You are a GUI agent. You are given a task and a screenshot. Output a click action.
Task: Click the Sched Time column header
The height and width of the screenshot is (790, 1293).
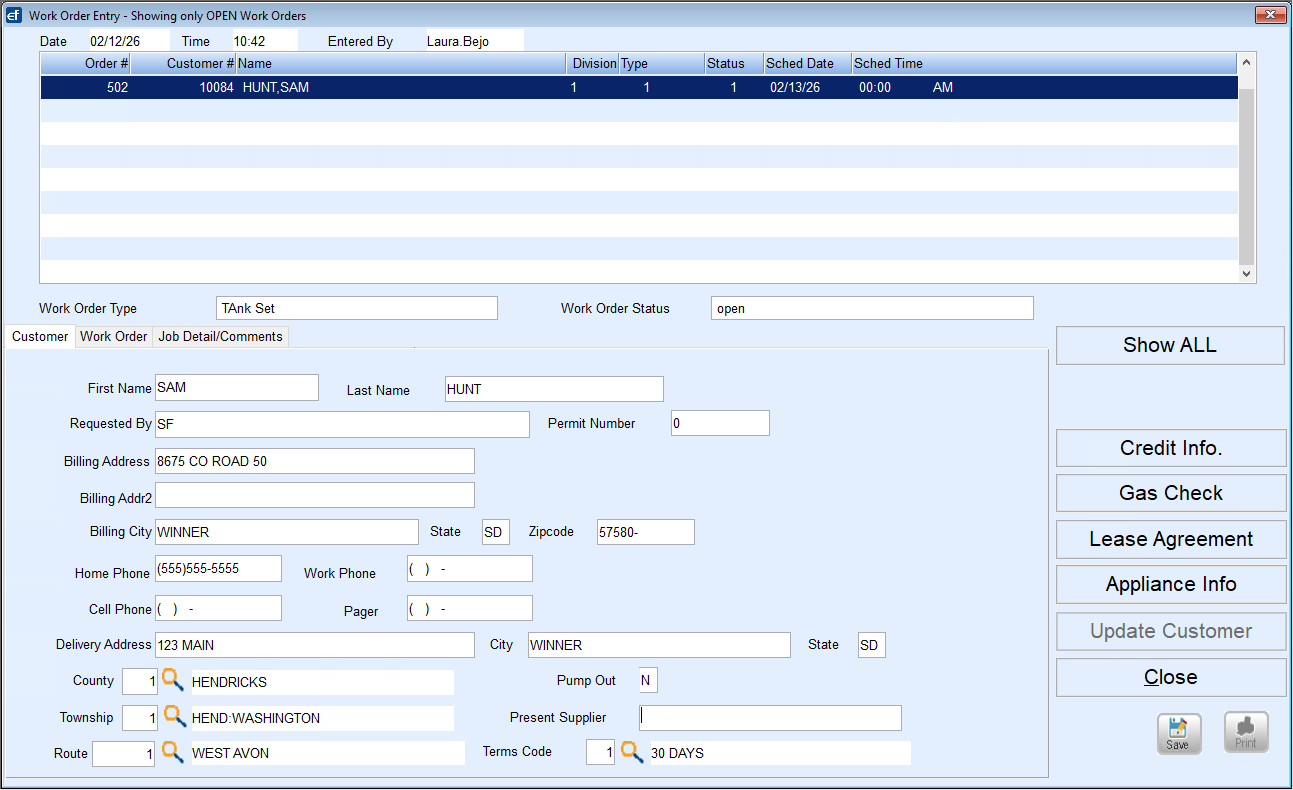tap(1044, 64)
